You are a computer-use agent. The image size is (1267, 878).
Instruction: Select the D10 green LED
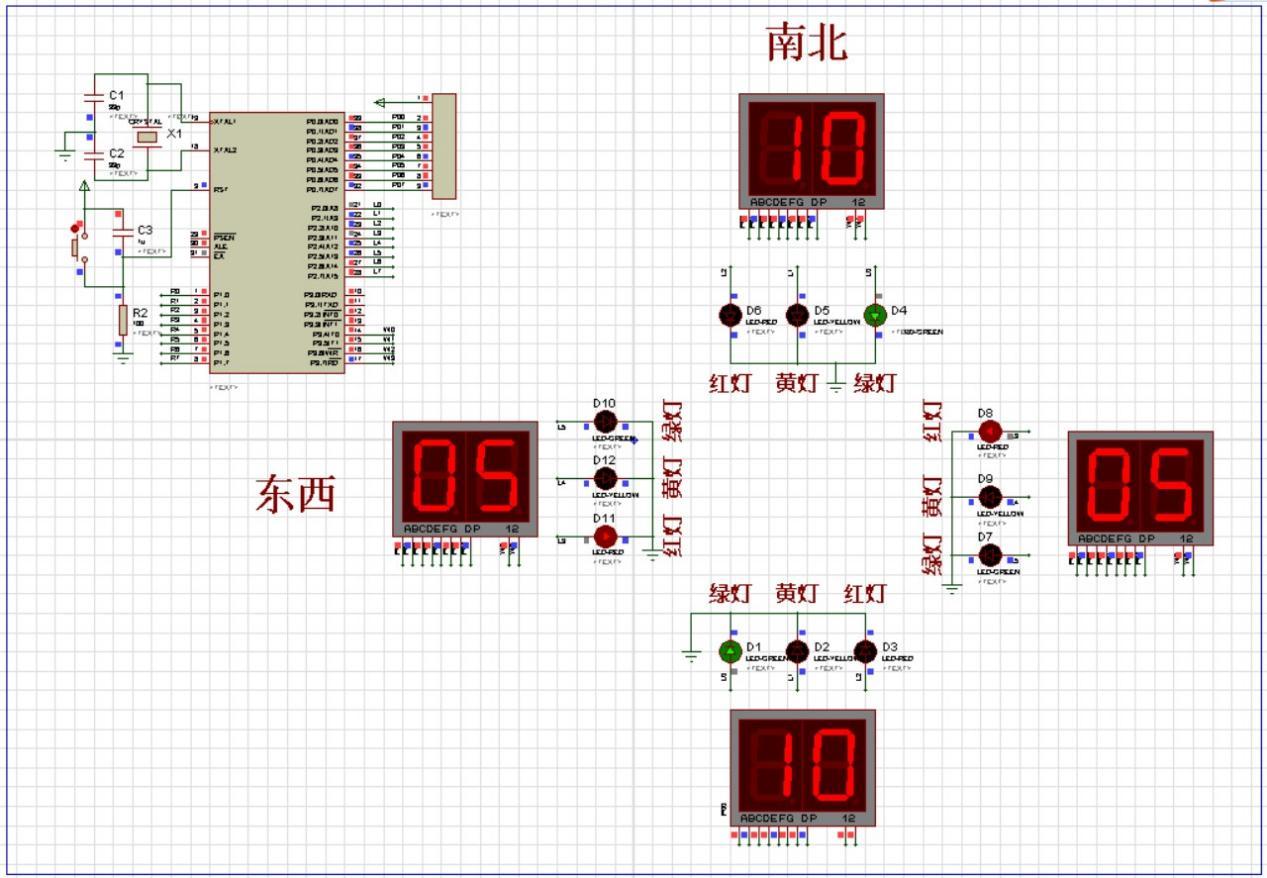605,424
